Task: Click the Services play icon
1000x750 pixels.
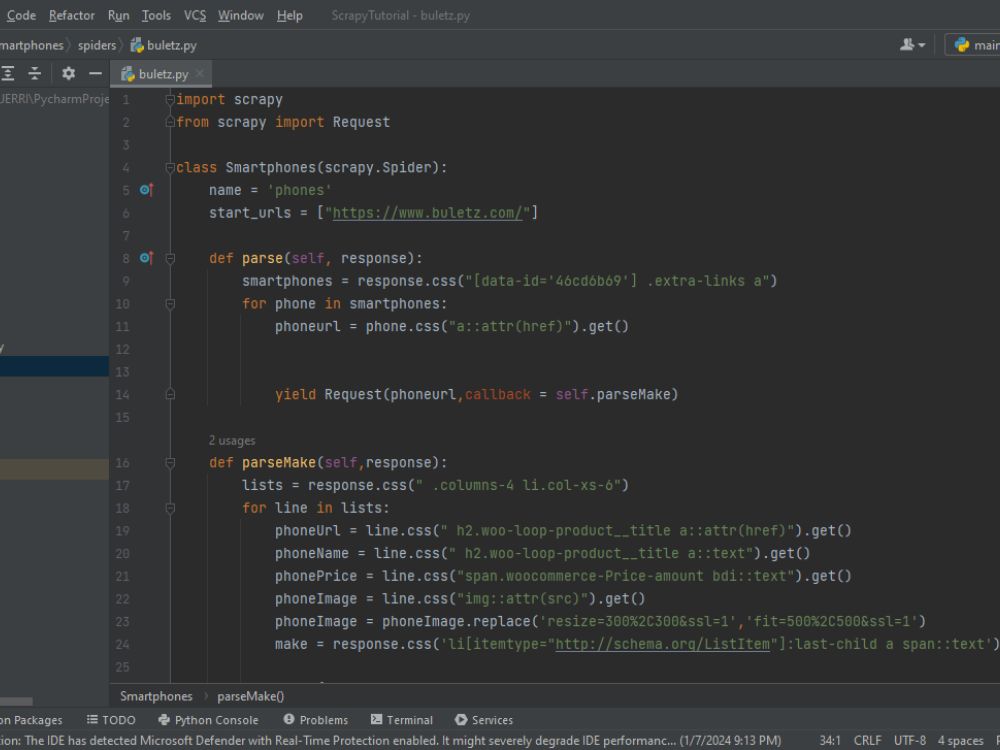Action: (460, 719)
